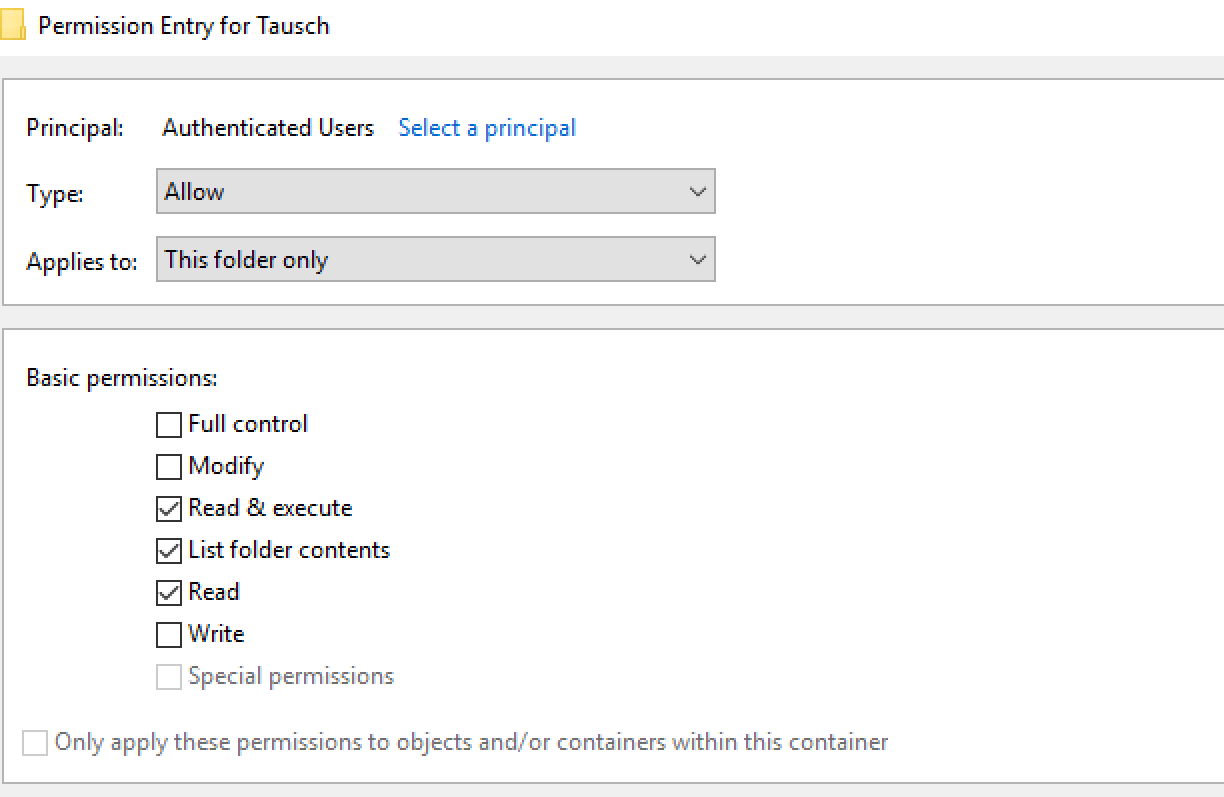
Task: Click the Type field label
Action: pos(55,195)
